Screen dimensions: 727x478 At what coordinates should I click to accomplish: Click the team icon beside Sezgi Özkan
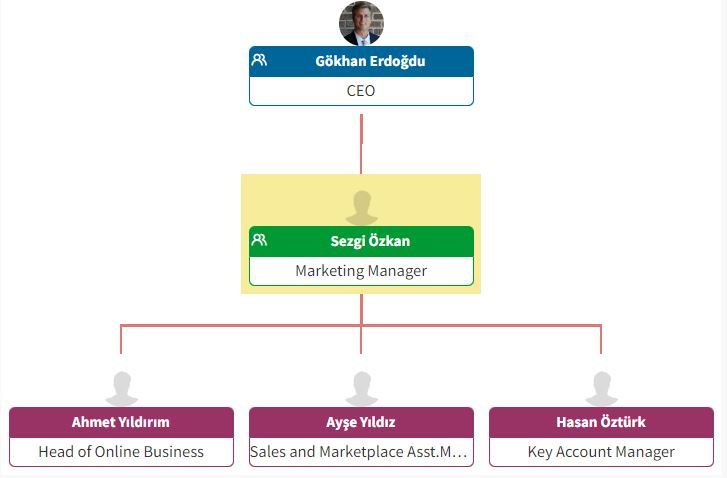tap(259, 240)
